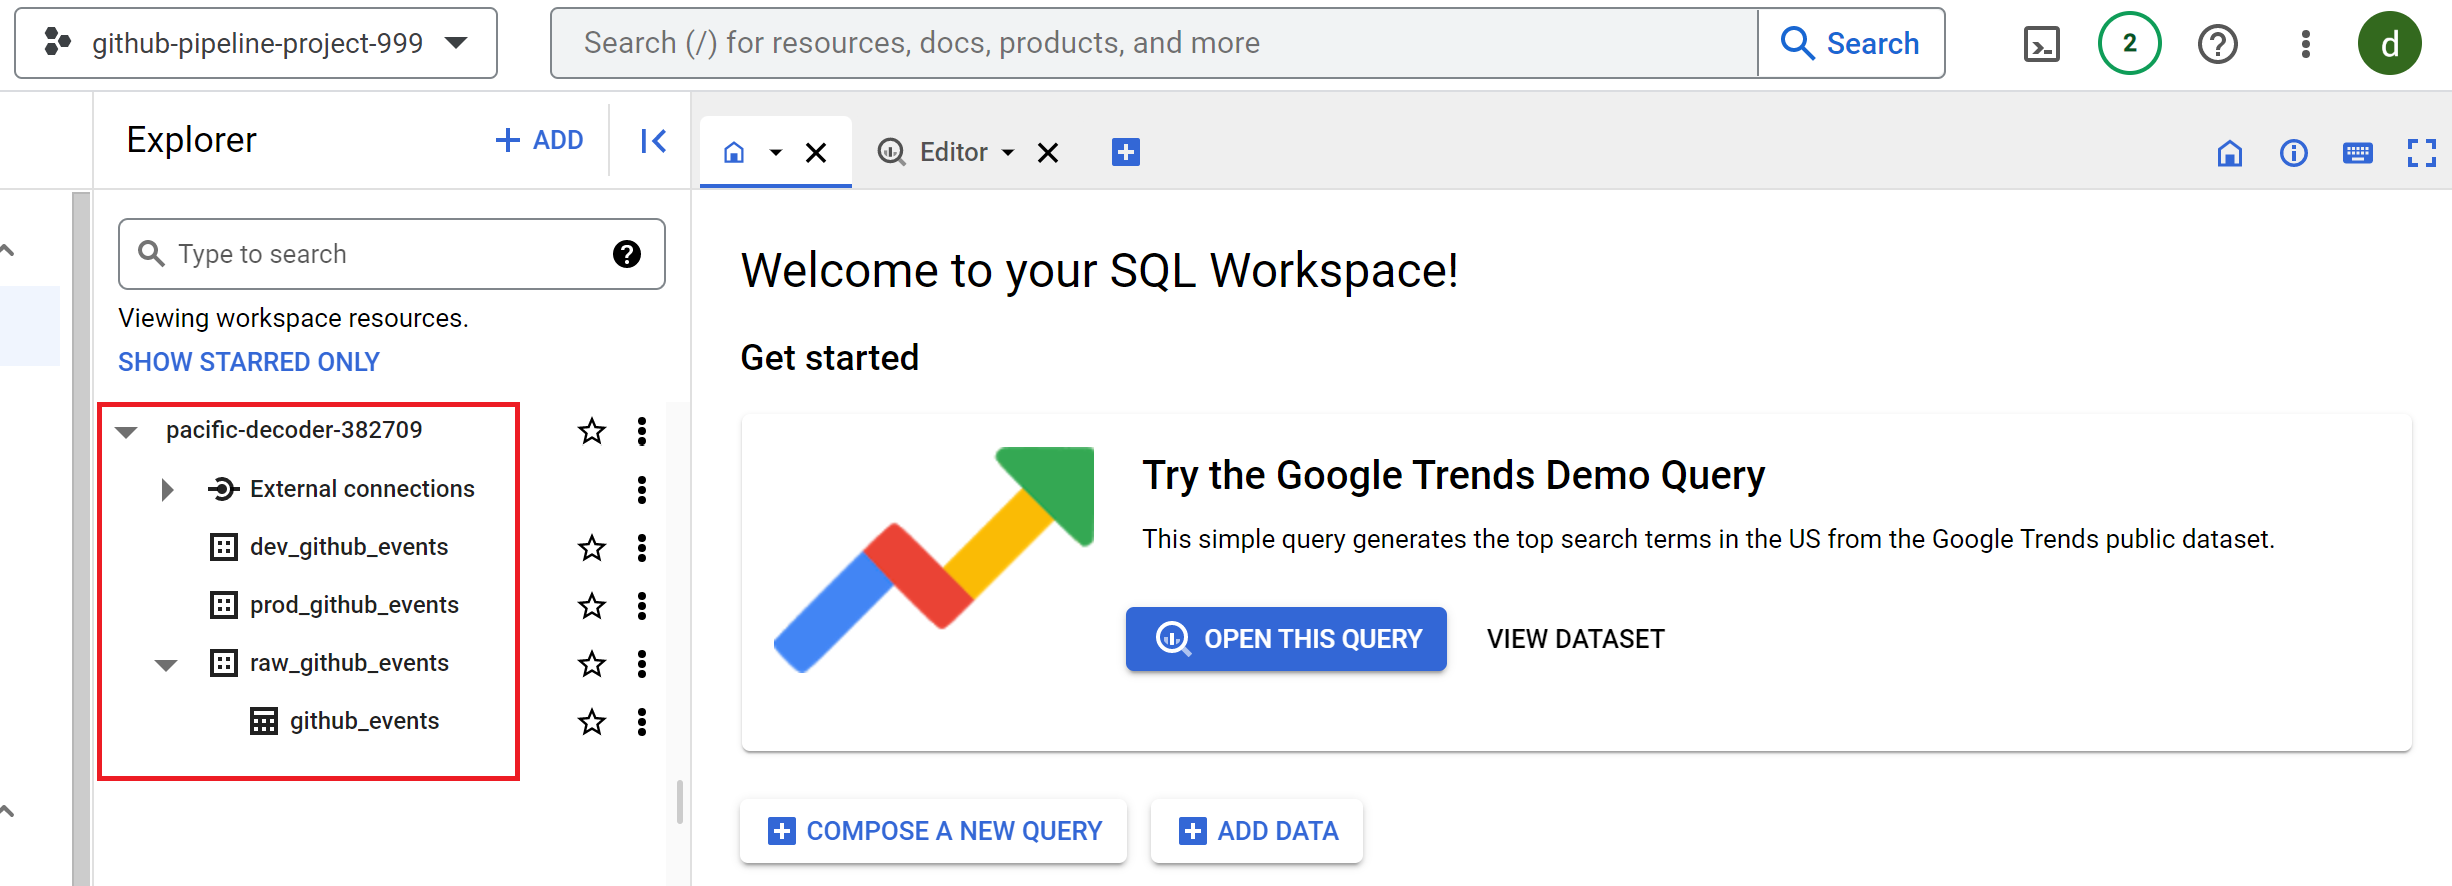The height and width of the screenshot is (886, 2452).
Task: Click COMPOSE A NEW QUERY button
Action: coord(933,831)
